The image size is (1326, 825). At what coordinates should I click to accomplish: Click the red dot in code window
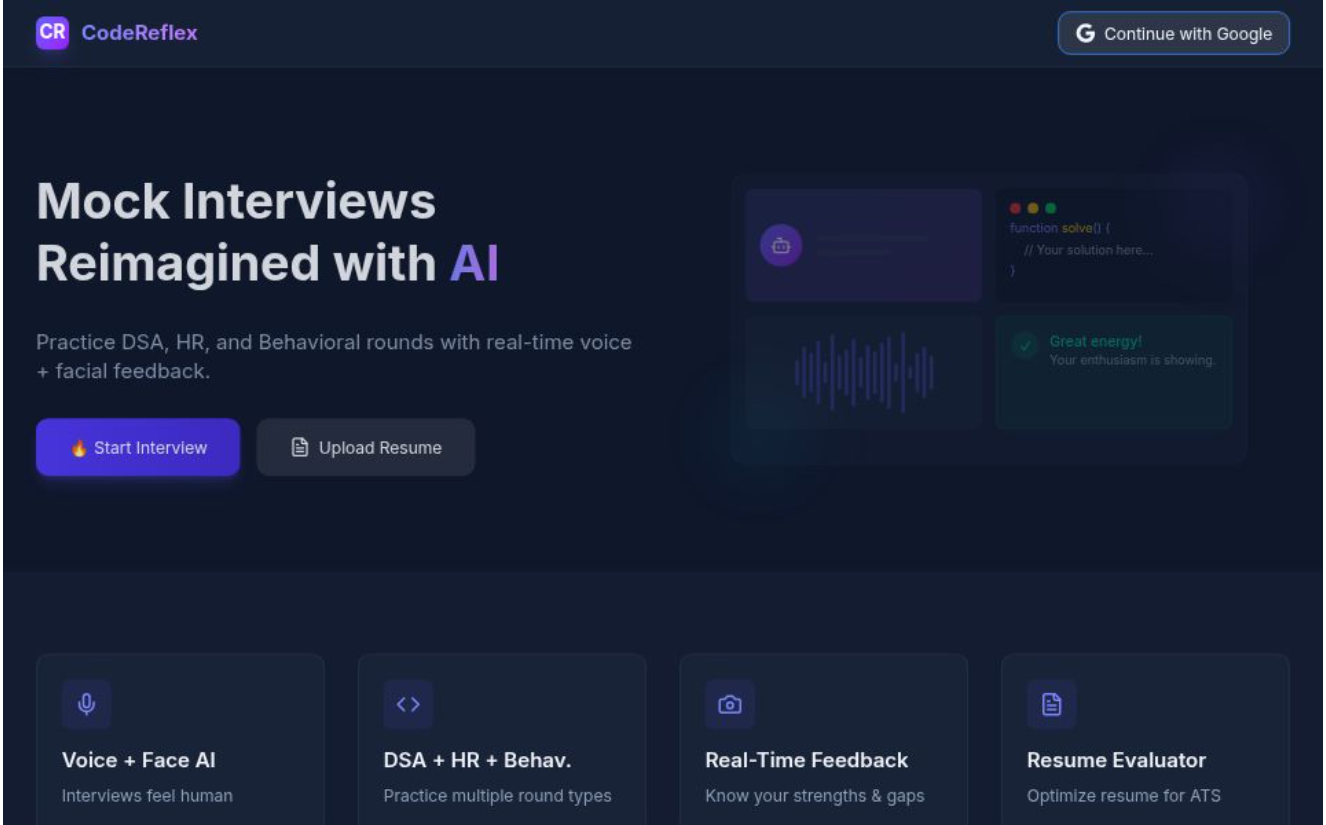coord(1015,208)
